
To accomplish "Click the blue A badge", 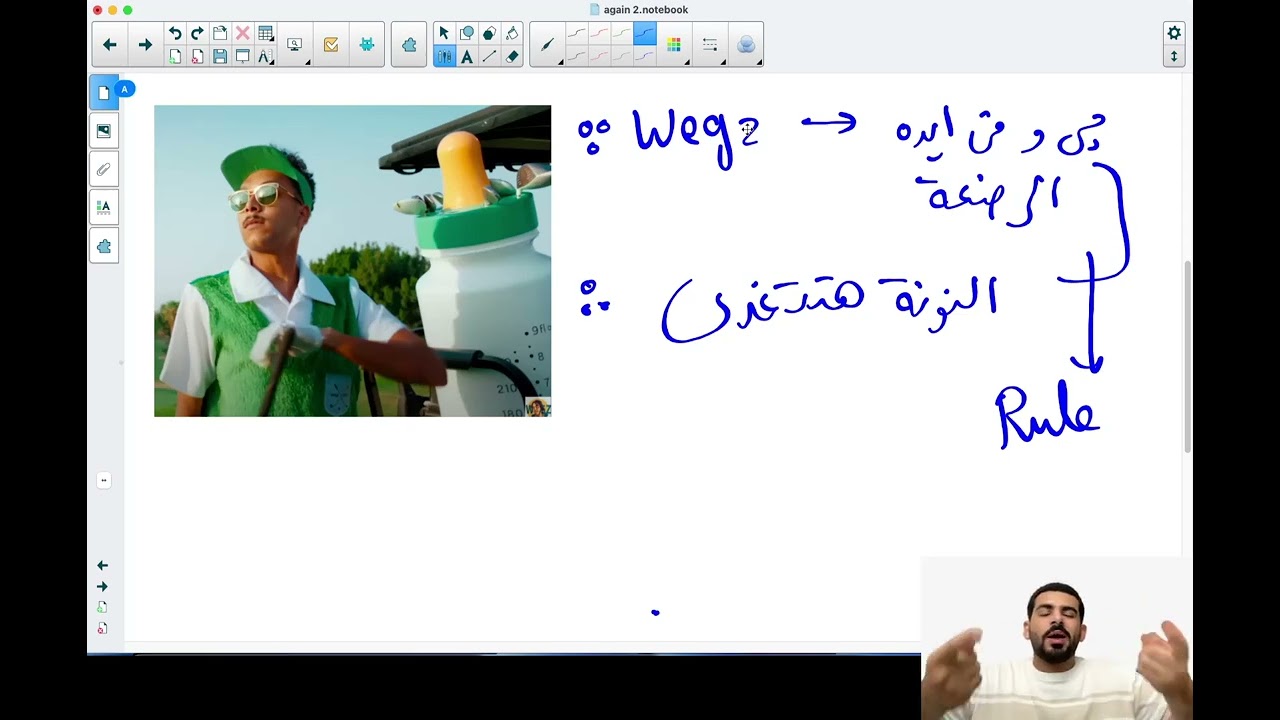I will pos(125,89).
